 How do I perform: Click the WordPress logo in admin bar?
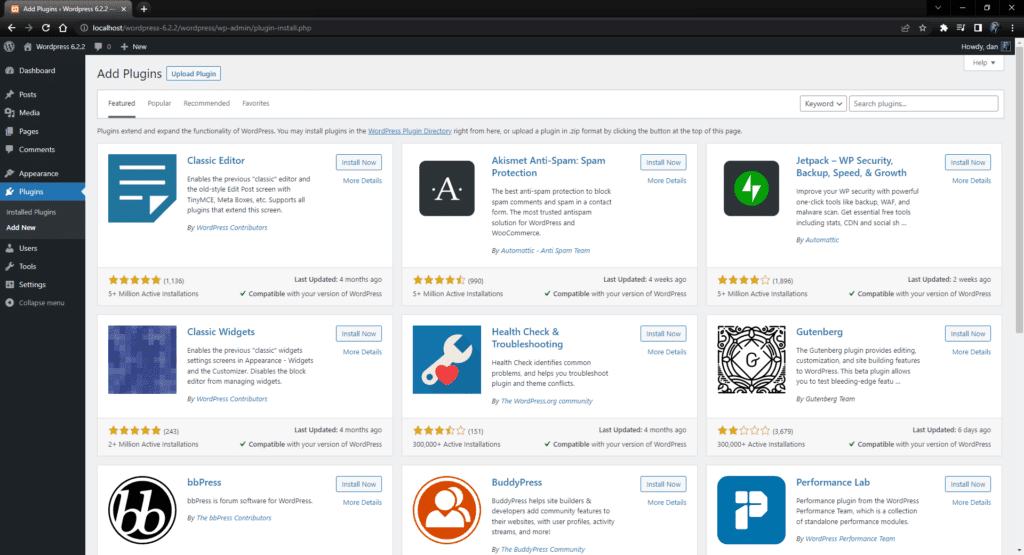[x=9, y=46]
